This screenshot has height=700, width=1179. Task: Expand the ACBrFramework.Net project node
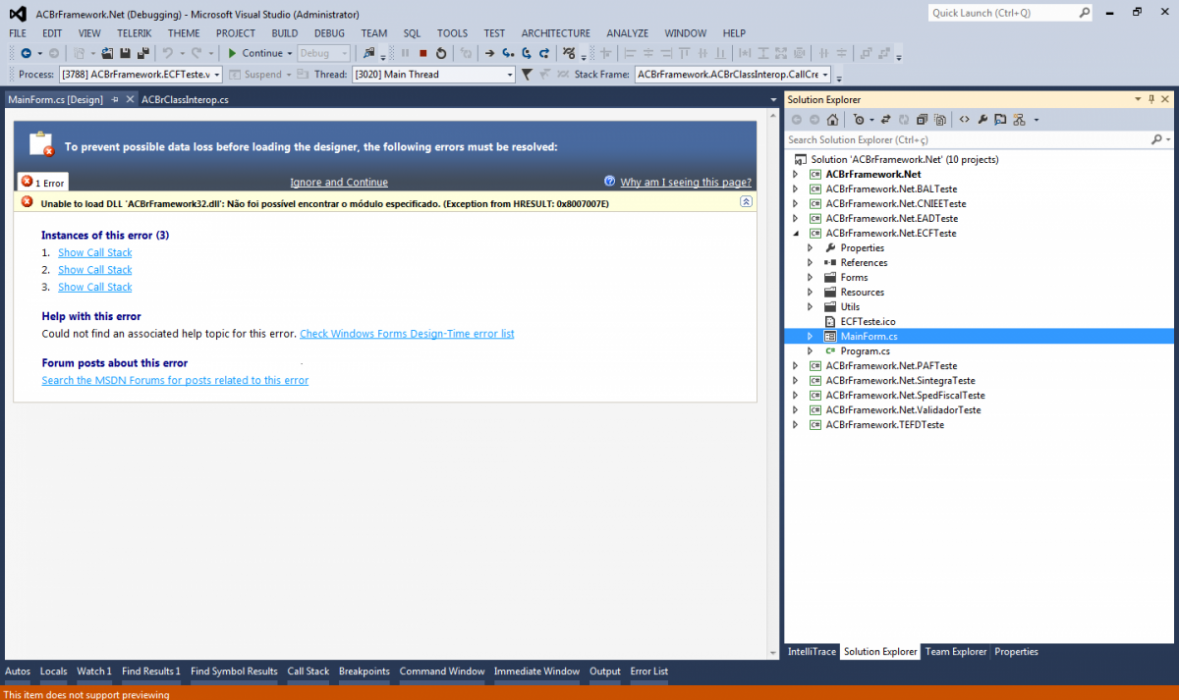[x=796, y=174]
